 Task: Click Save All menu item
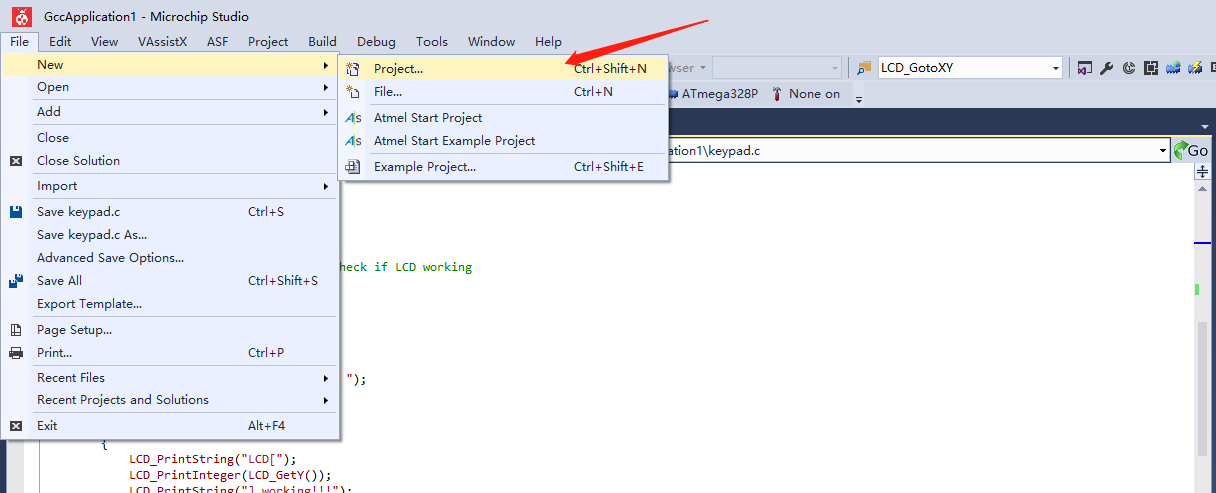(170, 280)
